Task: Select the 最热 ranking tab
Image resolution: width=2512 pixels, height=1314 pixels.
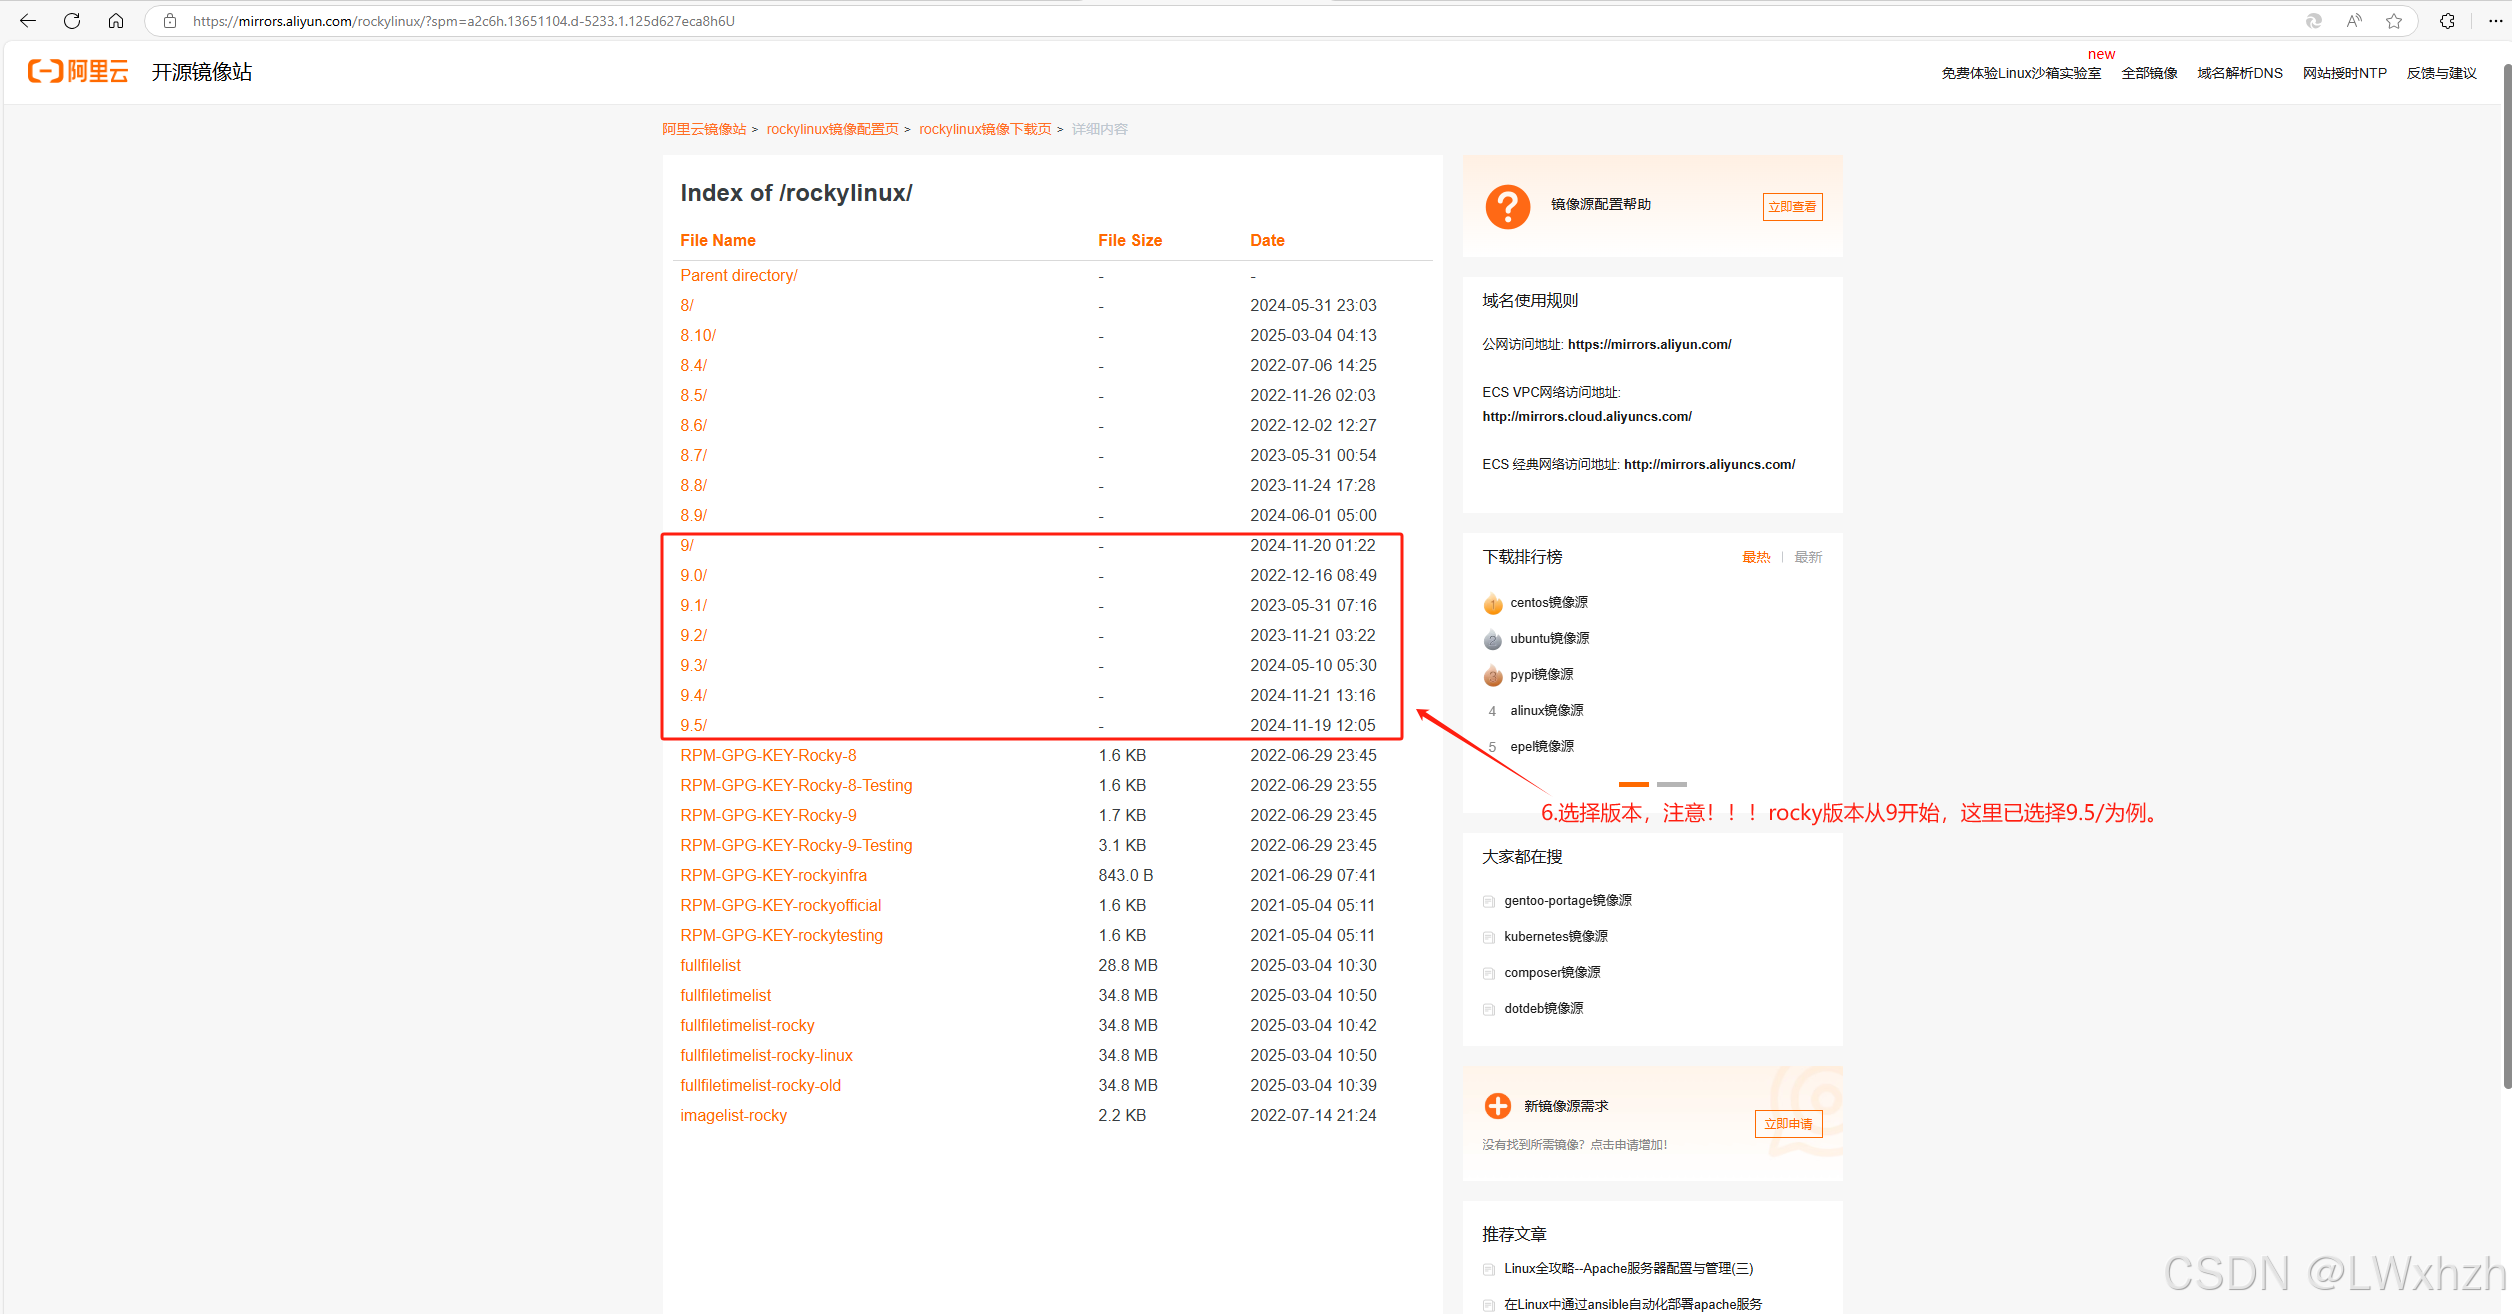Action: pyautogui.click(x=1756, y=557)
